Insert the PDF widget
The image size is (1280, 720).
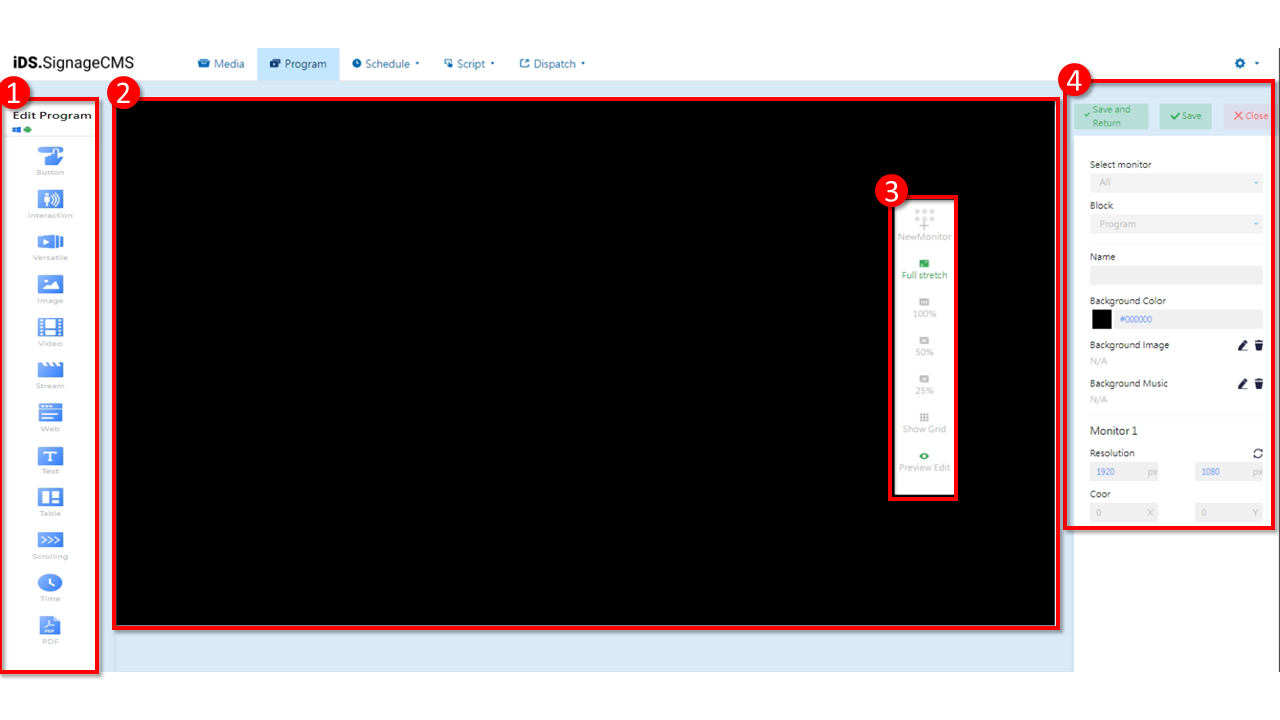(50, 626)
